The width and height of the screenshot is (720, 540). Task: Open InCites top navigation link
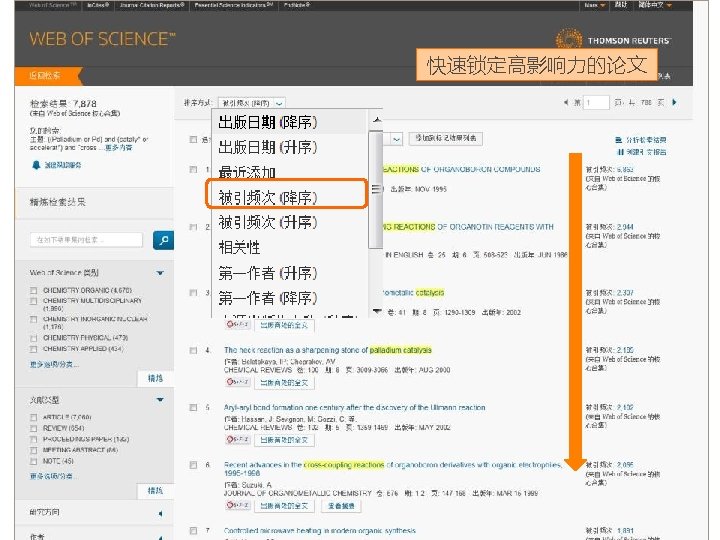(98, 5)
